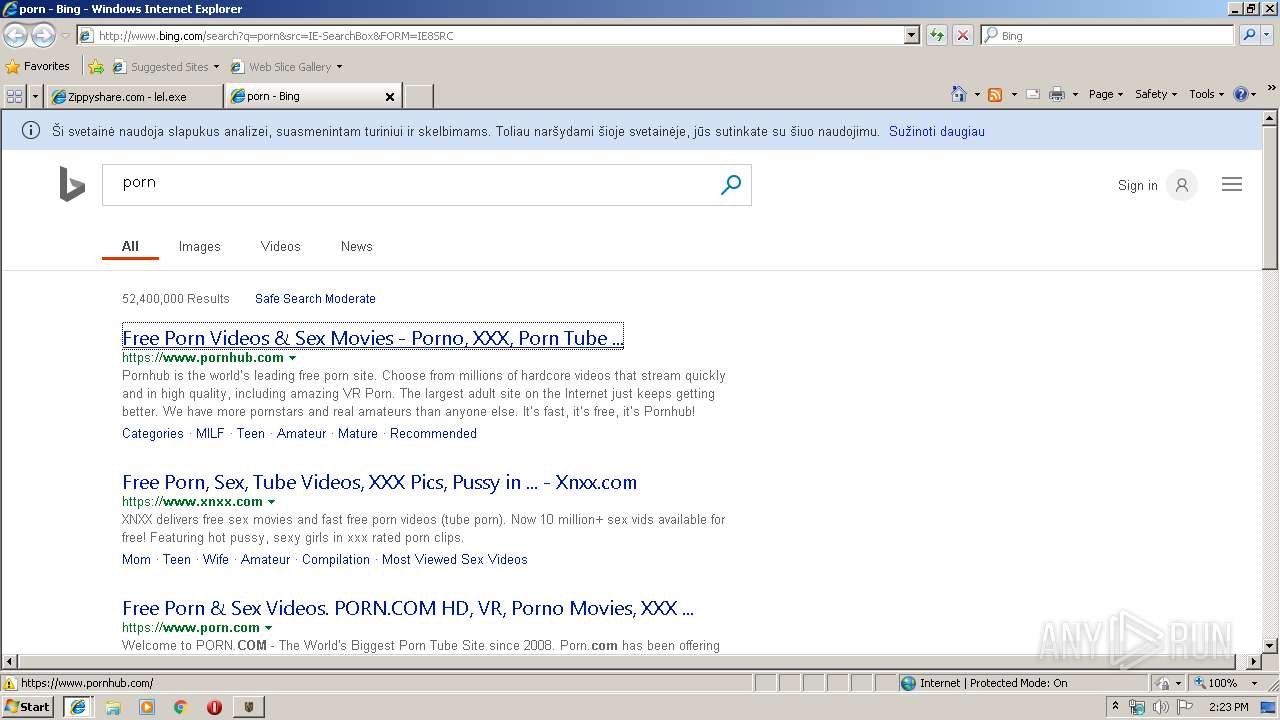Open a new blank tab
This screenshot has height=720, width=1280.
418,97
